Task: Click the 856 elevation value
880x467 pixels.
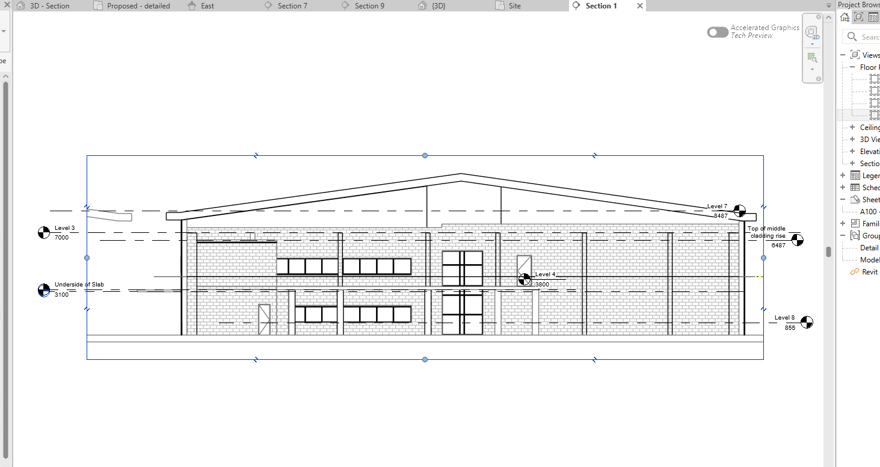Action: [790, 328]
